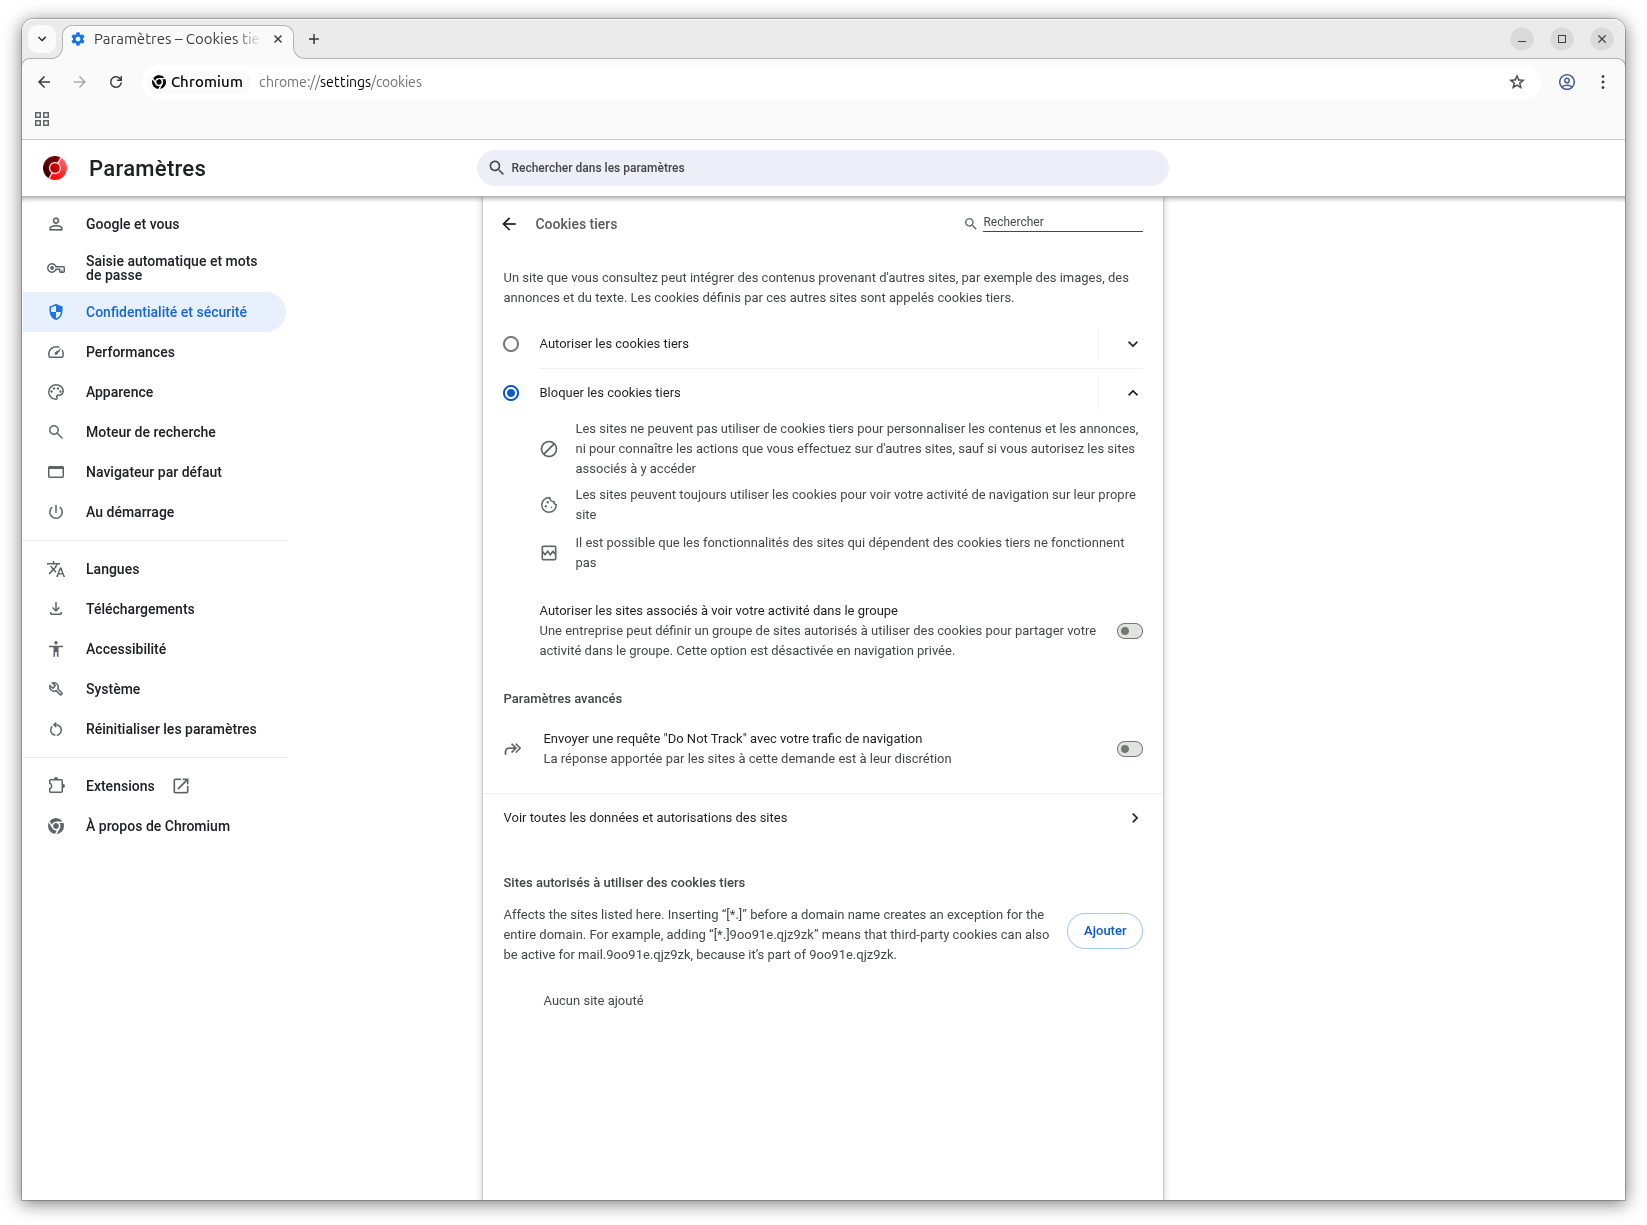This screenshot has width=1647, height=1225.
Task: Bookmark this page with the star icon
Action: pos(1516,82)
